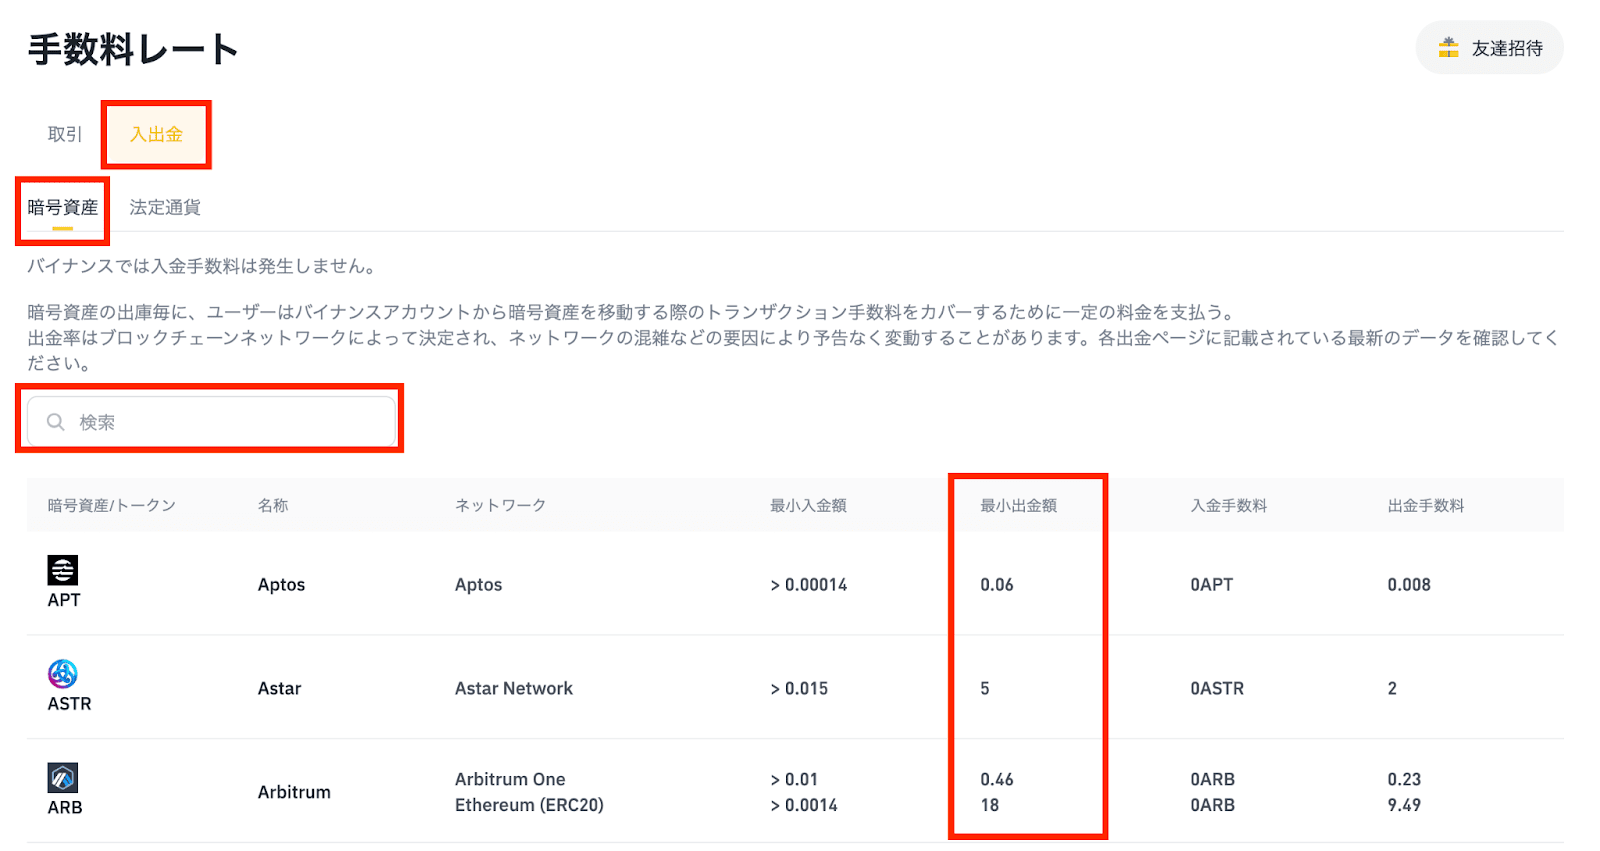Switch to the 法定通貨 sub-tab

click(165, 207)
